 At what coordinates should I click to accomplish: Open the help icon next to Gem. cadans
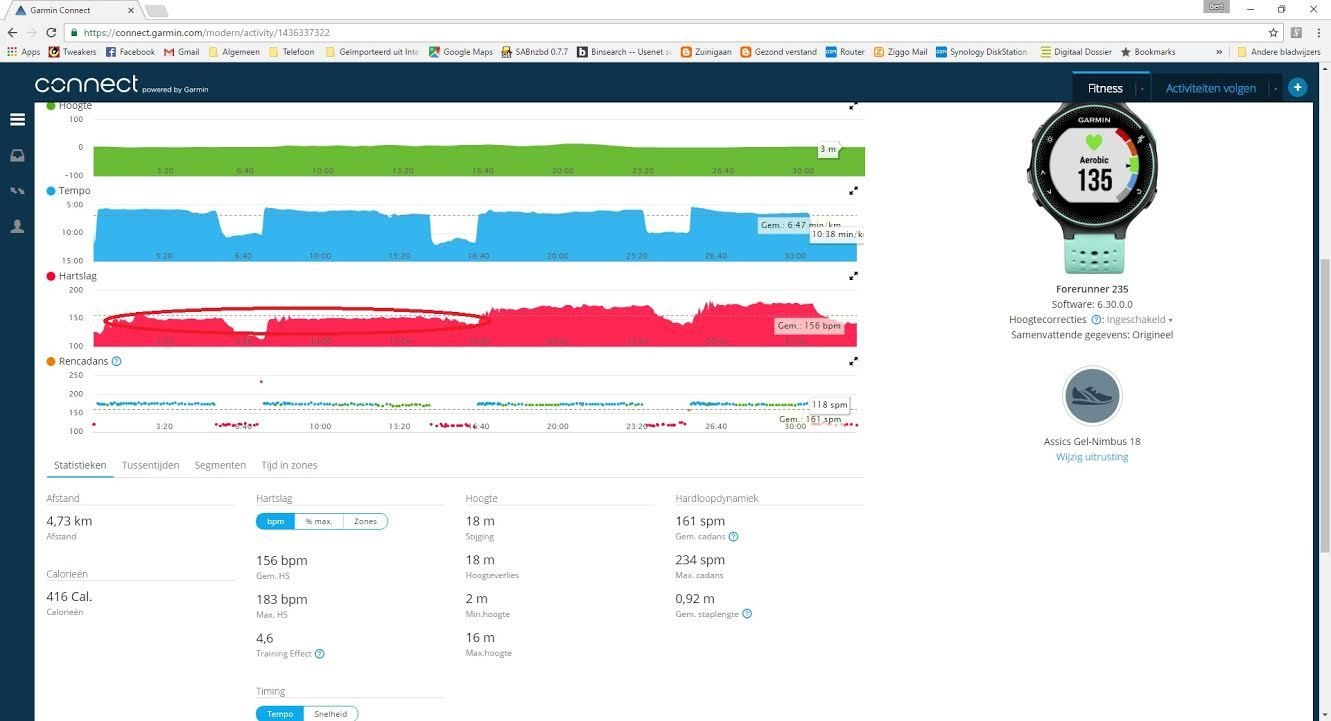[x=733, y=537]
